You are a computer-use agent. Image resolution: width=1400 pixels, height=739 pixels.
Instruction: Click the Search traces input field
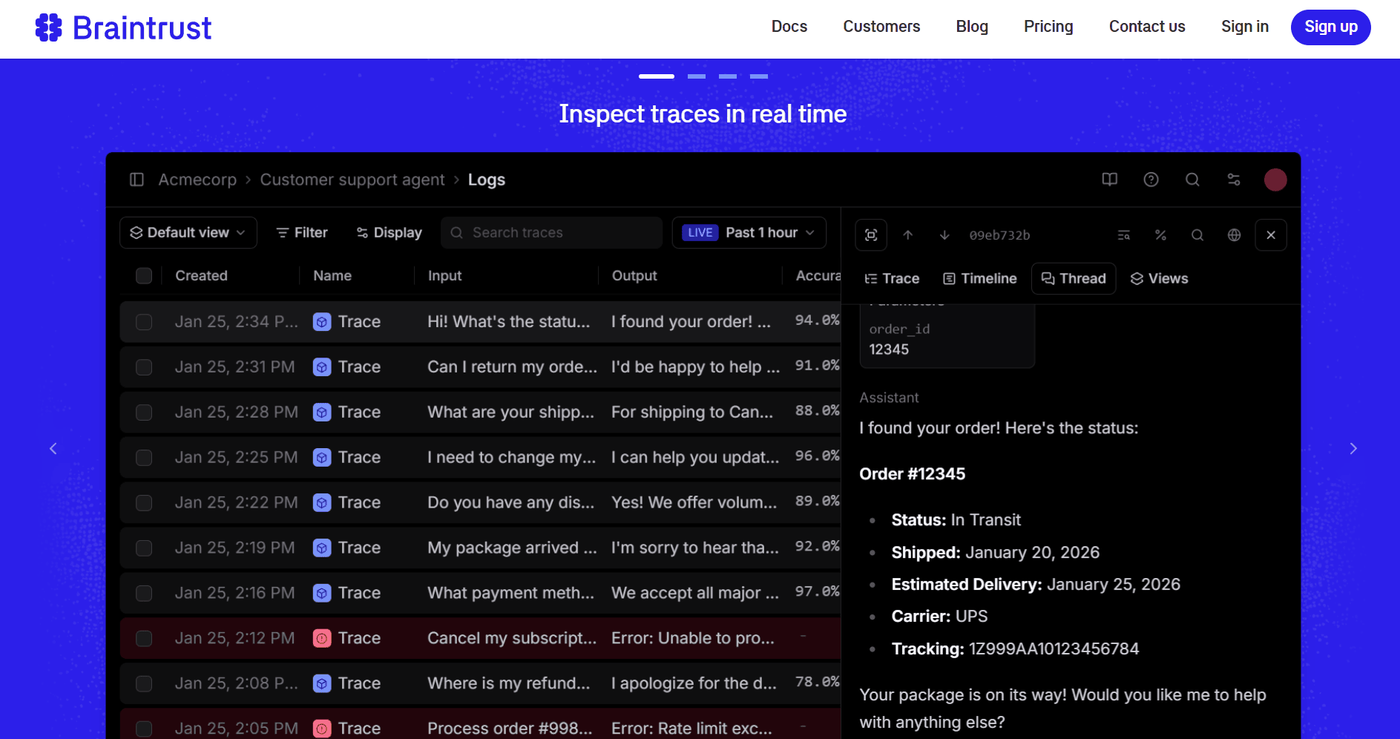tap(552, 233)
